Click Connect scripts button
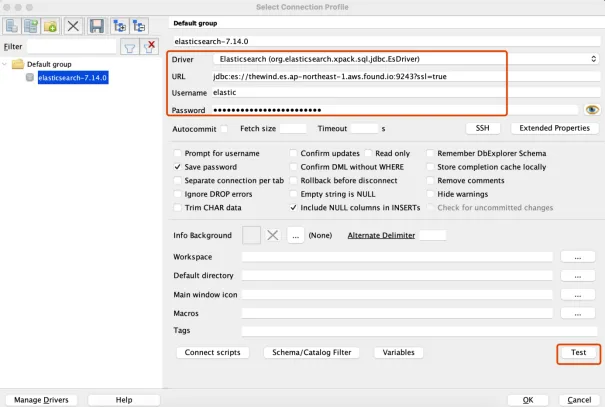This screenshot has height=407, width=605. 213,352
